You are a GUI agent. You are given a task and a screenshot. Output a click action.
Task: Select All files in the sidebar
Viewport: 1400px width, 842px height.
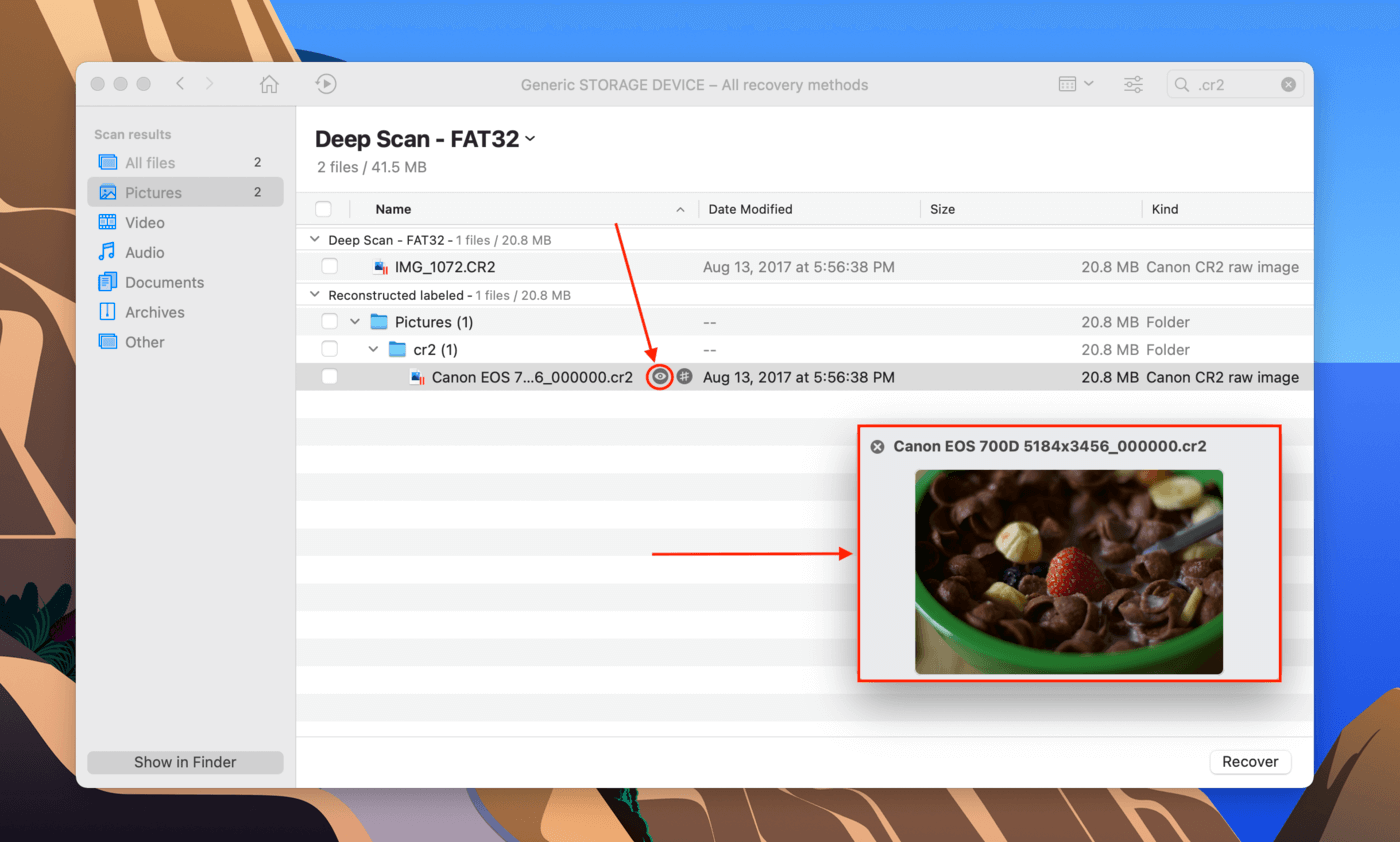point(185,162)
